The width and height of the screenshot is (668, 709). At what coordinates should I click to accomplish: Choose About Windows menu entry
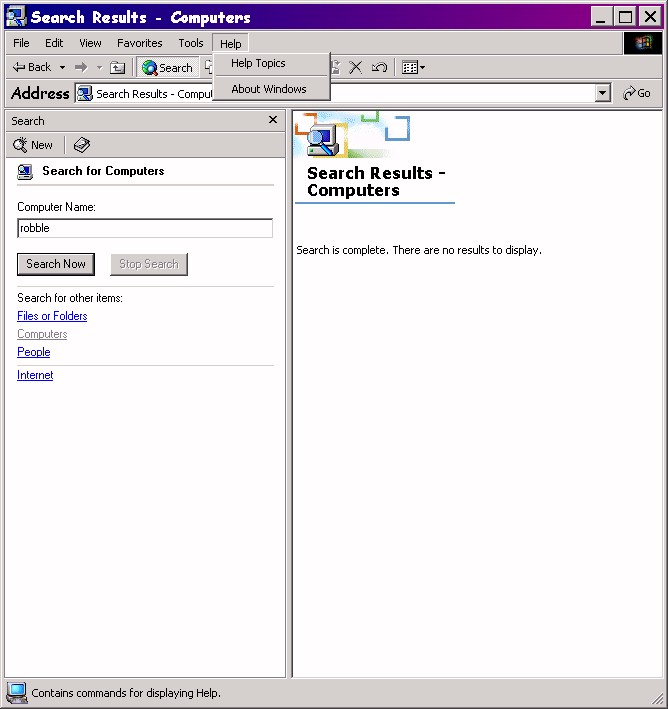[x=271, y=89]
